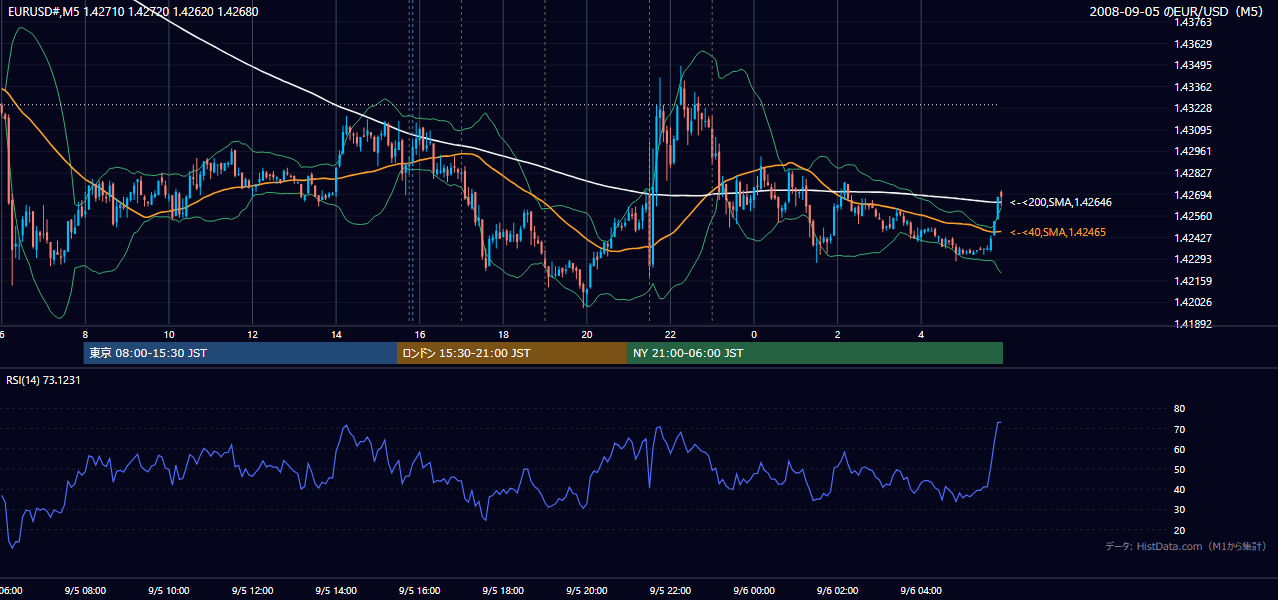Click price axis label 1.42159

tap(1195, 281)
